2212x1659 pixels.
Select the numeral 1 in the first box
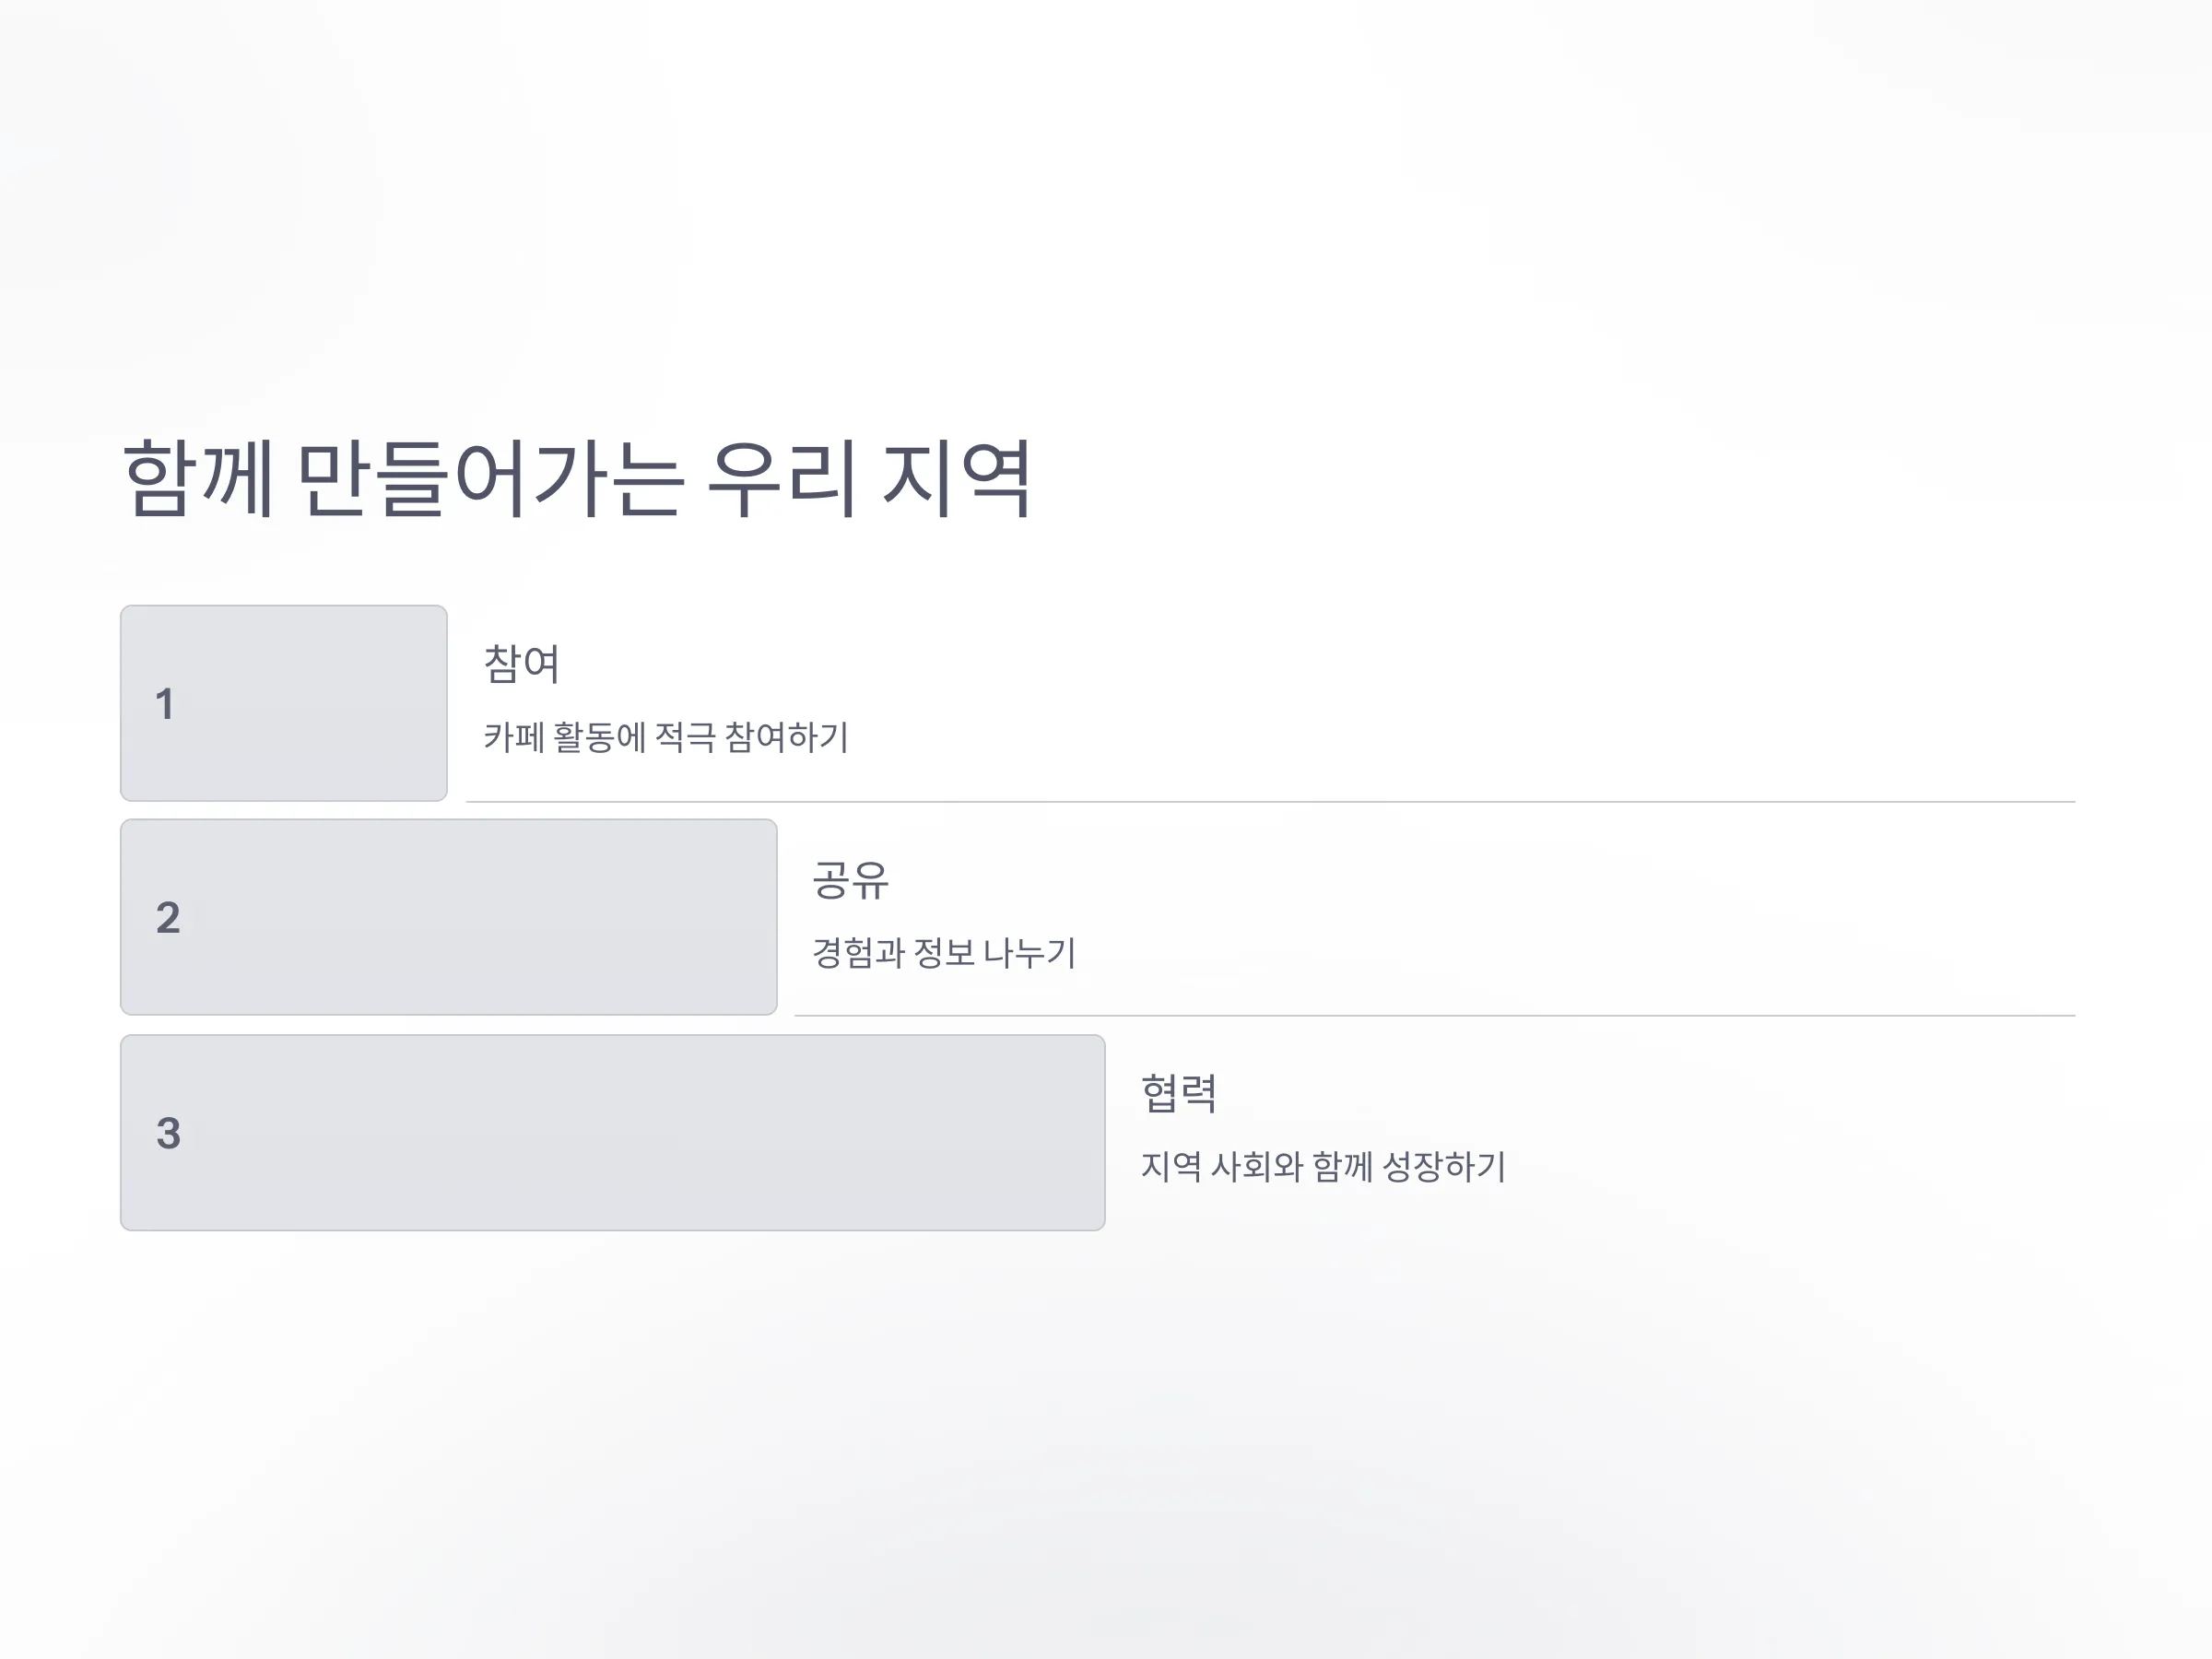165,704
